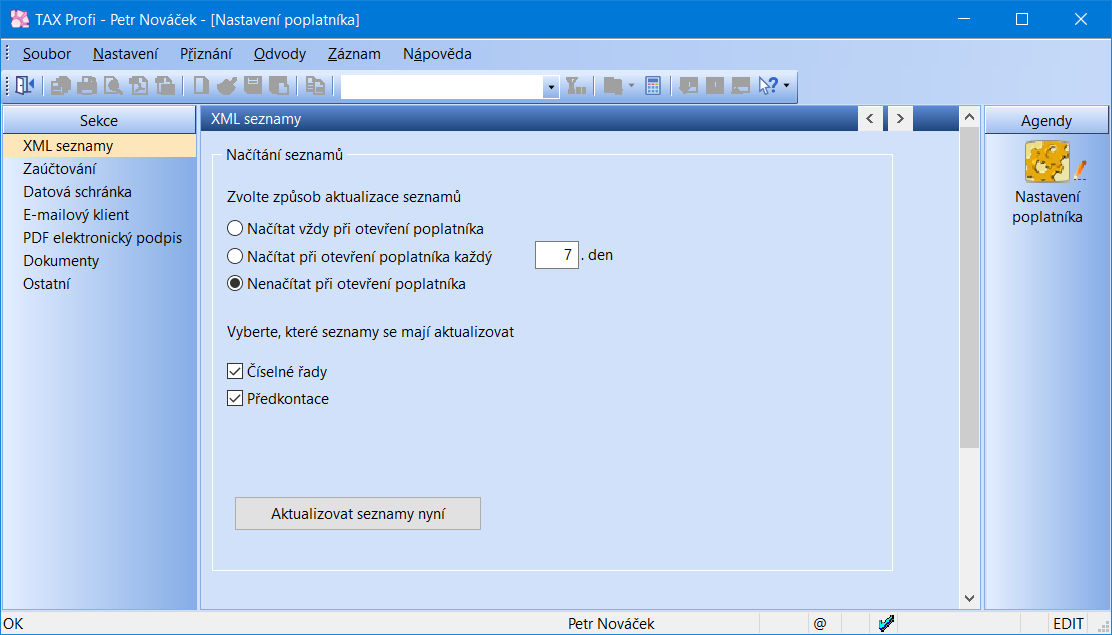This screenshot has width=1112, height=635.
Task: Click the context help cursor icon
Action: pyautogui.click(x=769, y=86)
